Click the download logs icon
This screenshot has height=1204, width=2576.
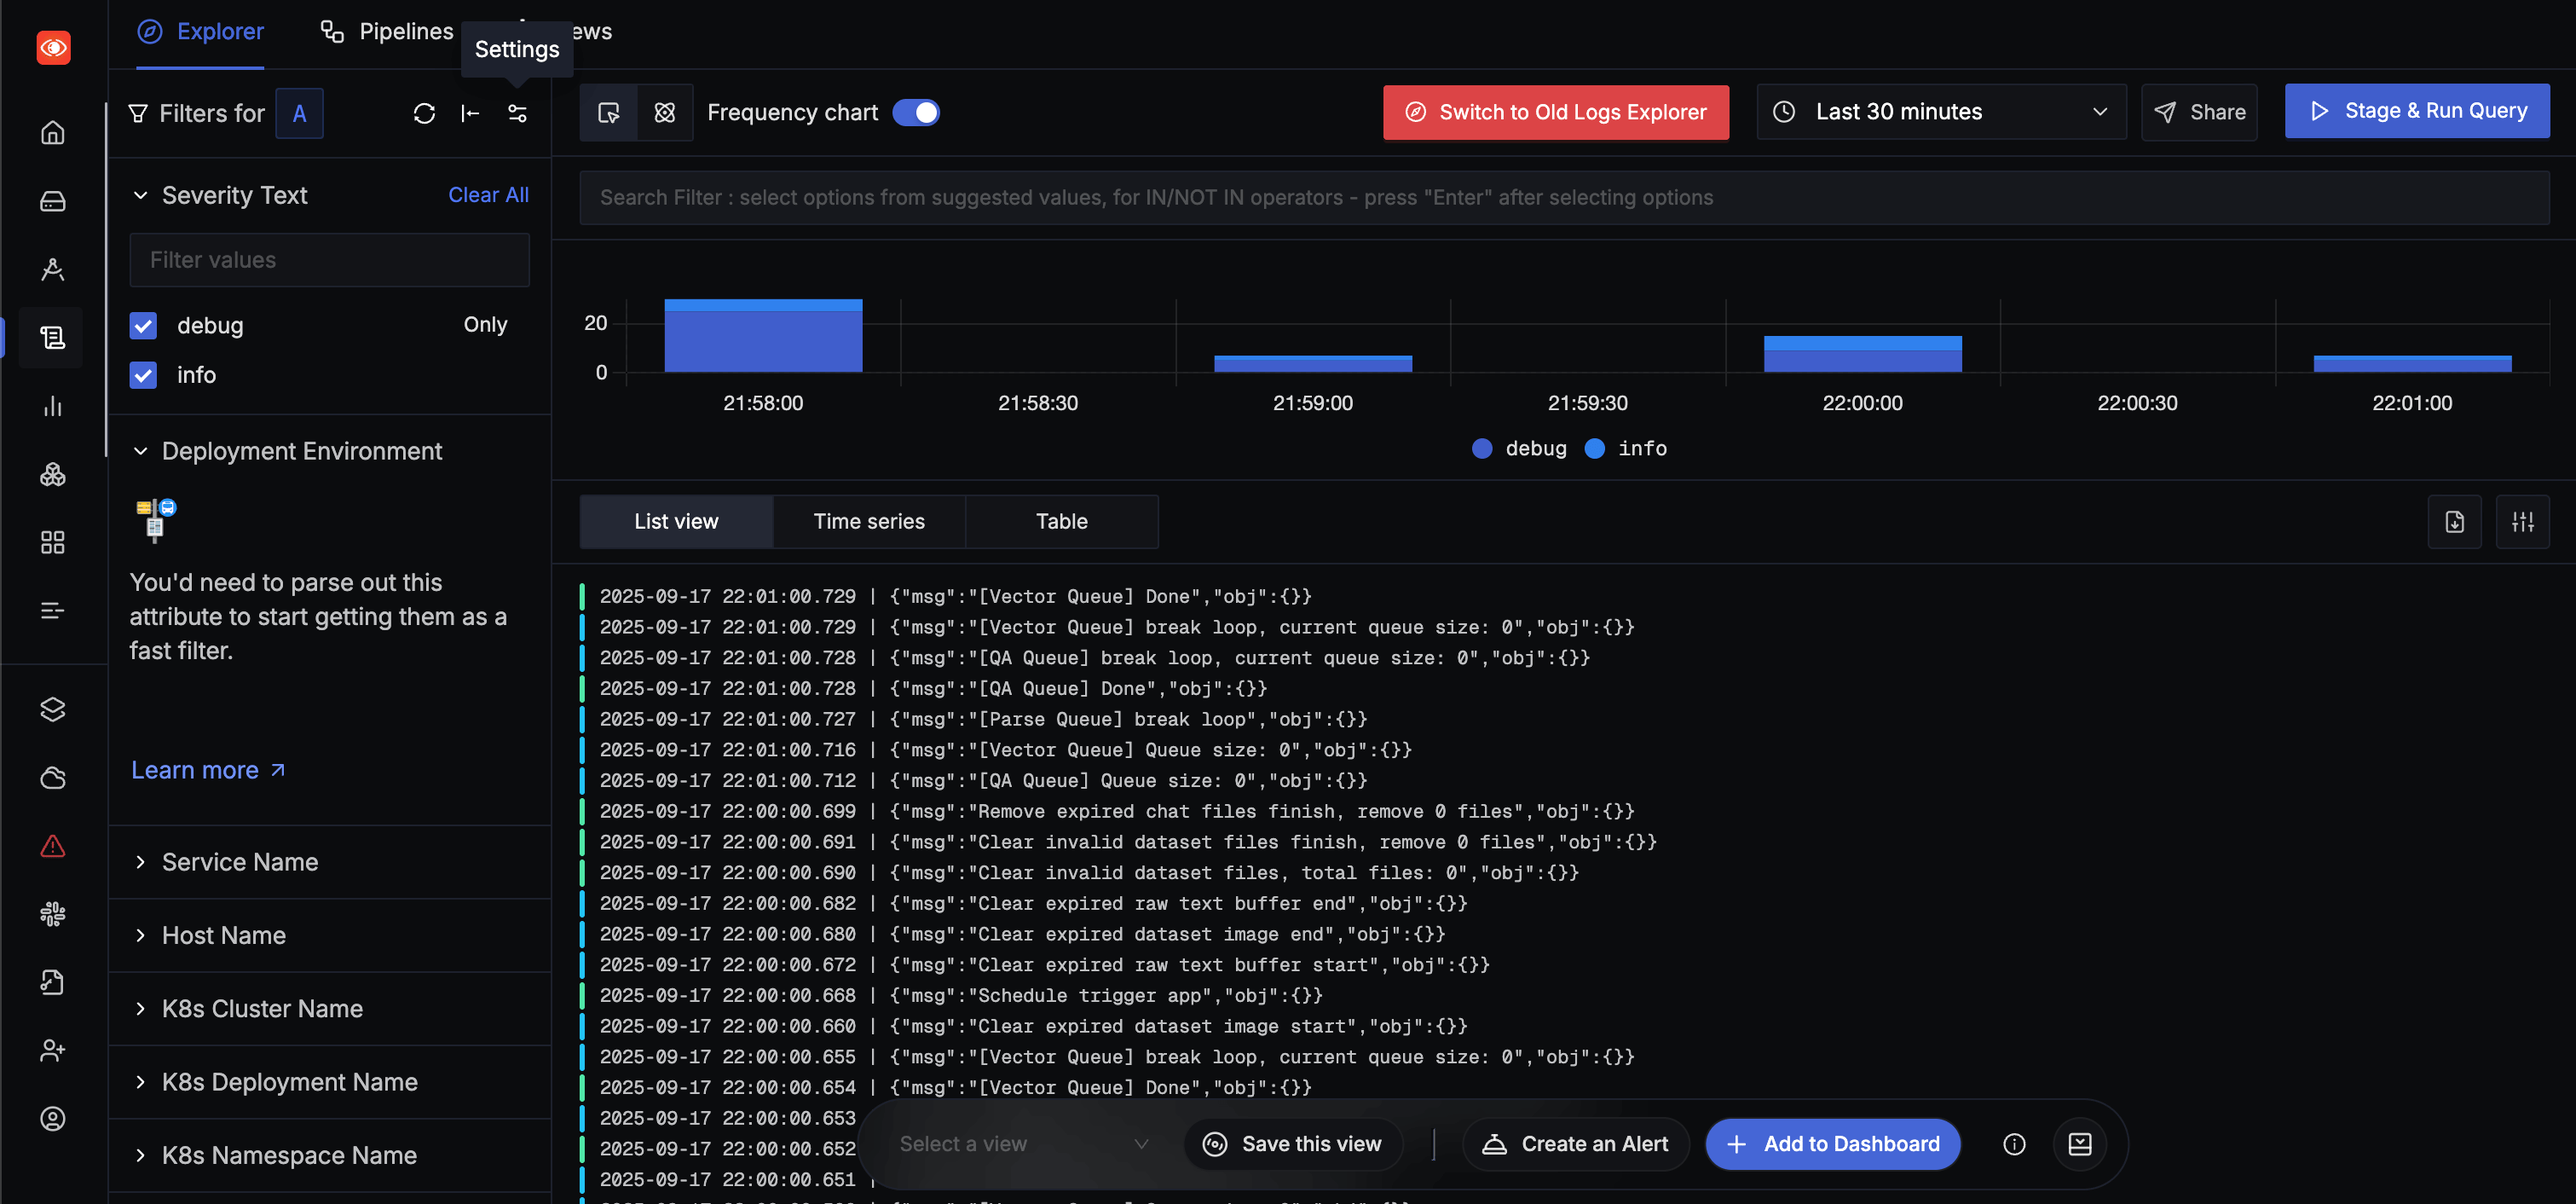(2454, 522)
